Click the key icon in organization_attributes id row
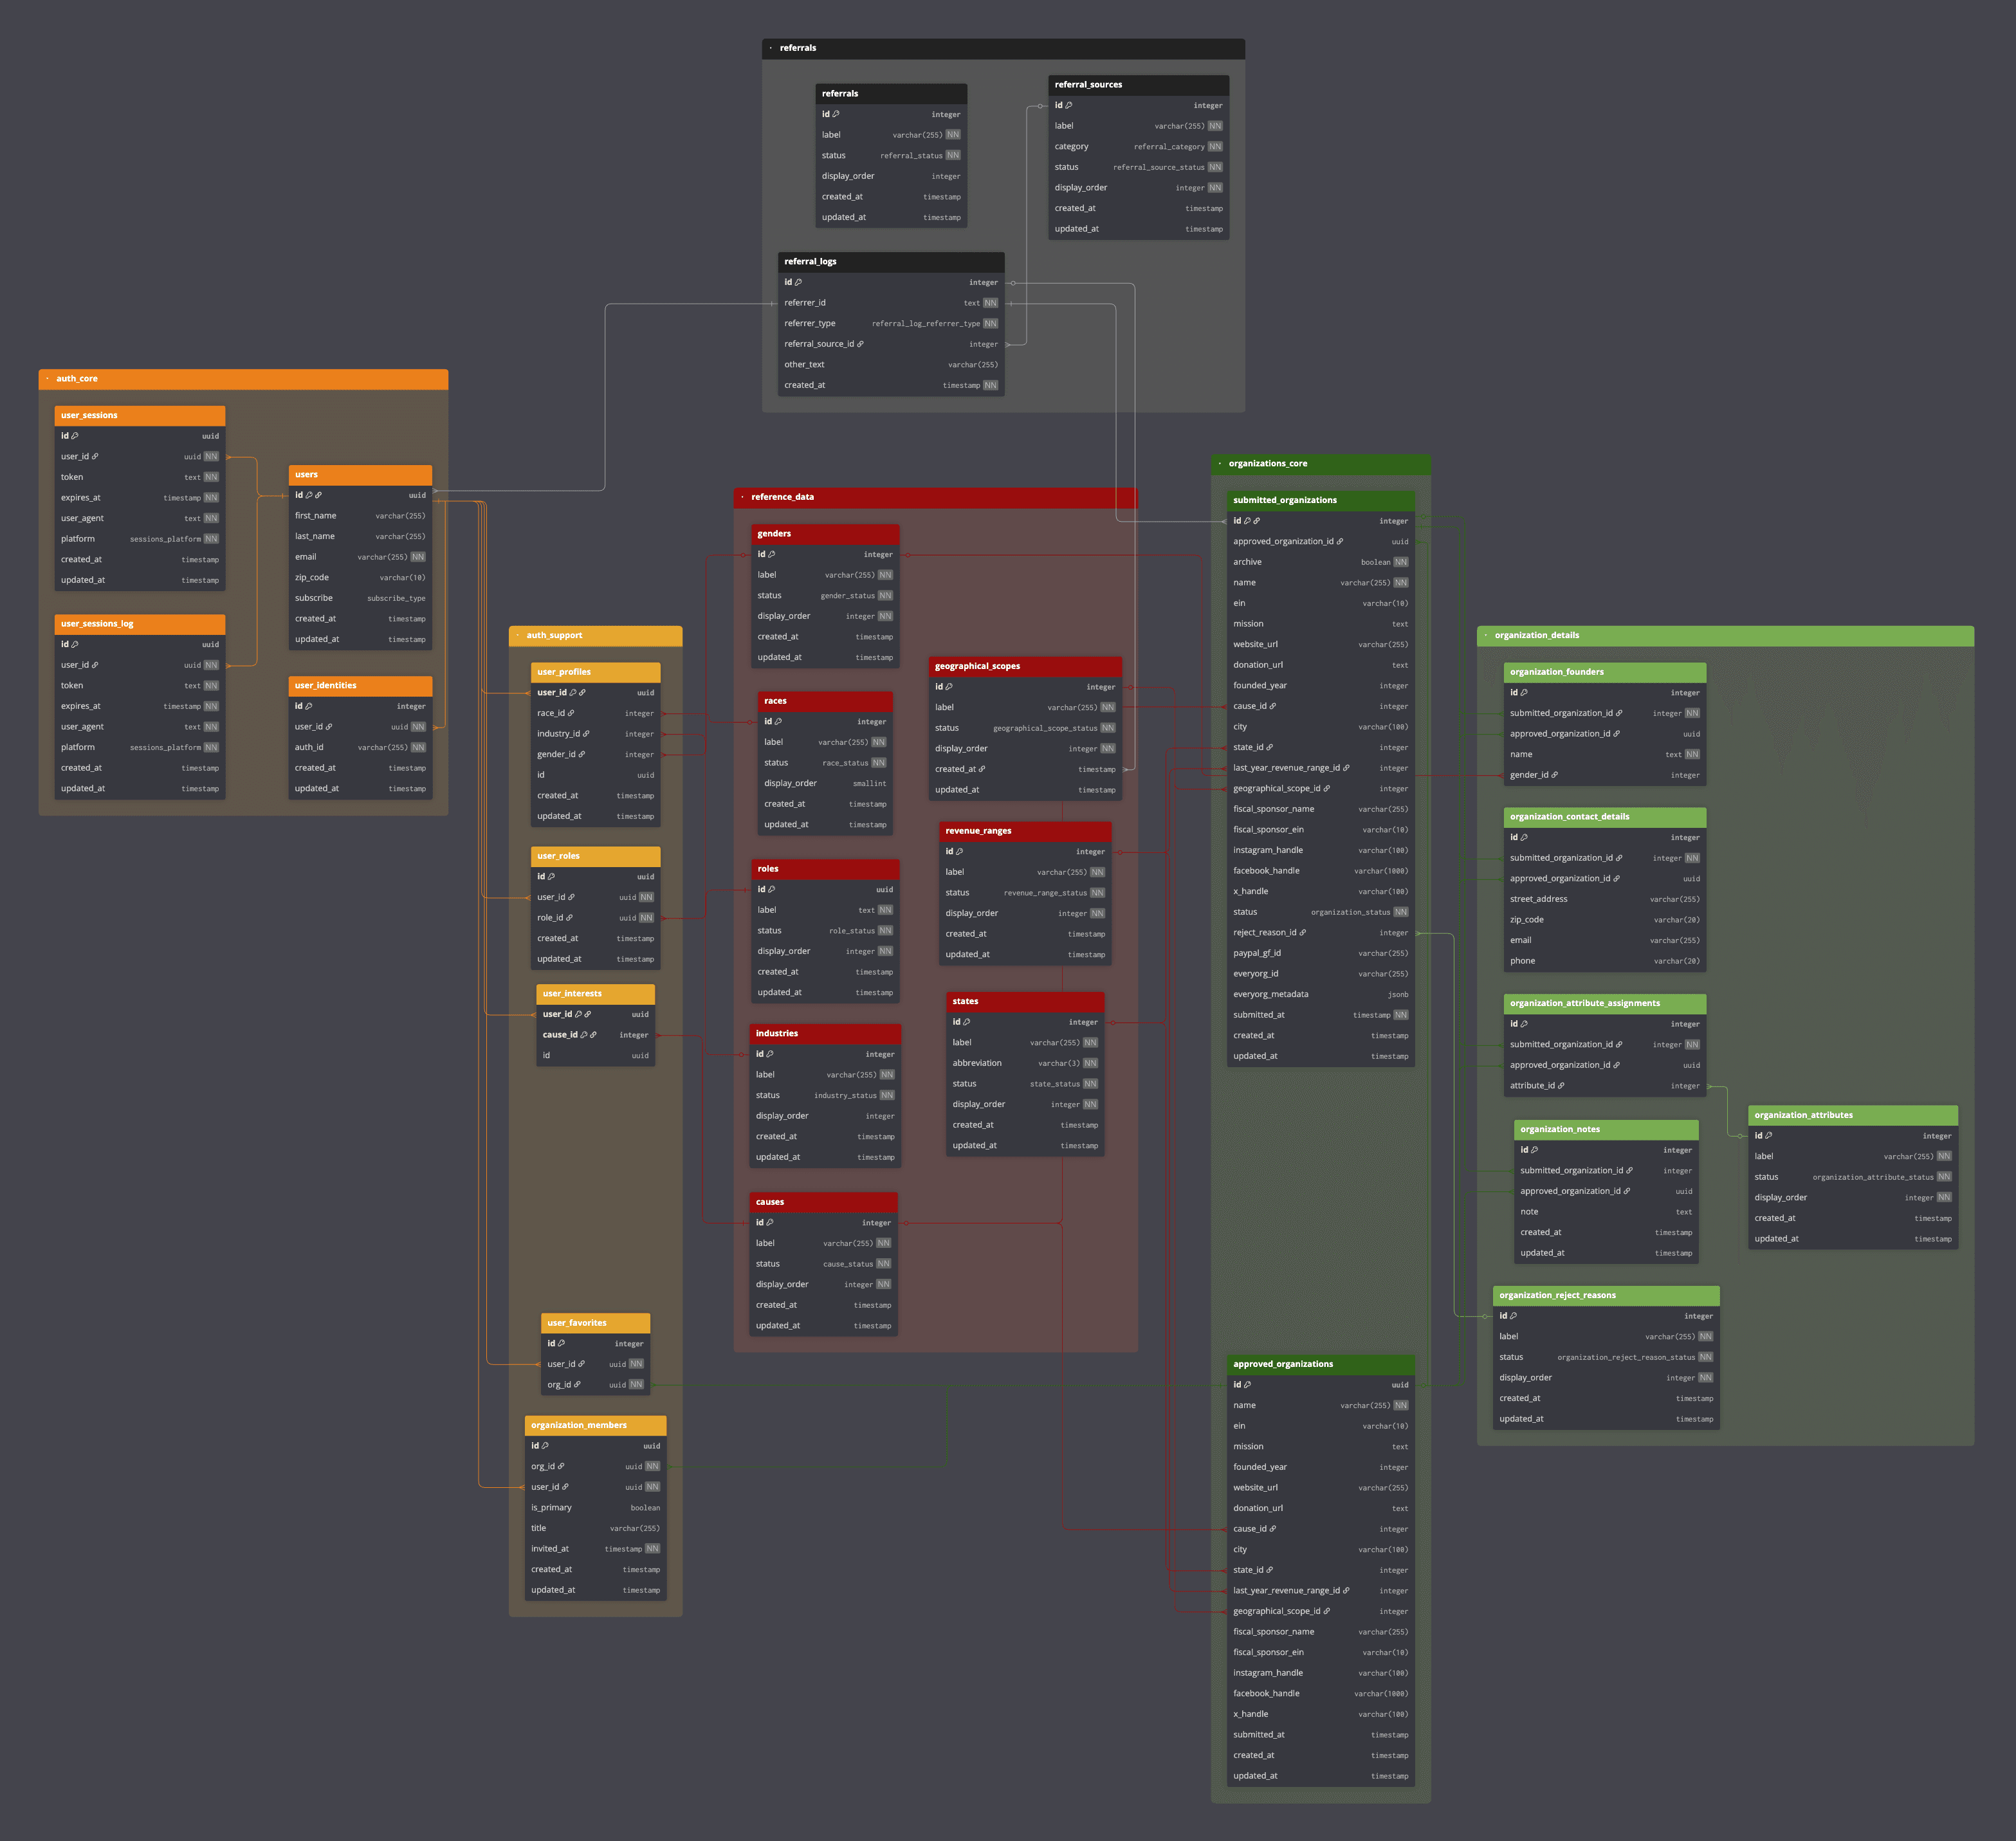 (1768, 1136)
